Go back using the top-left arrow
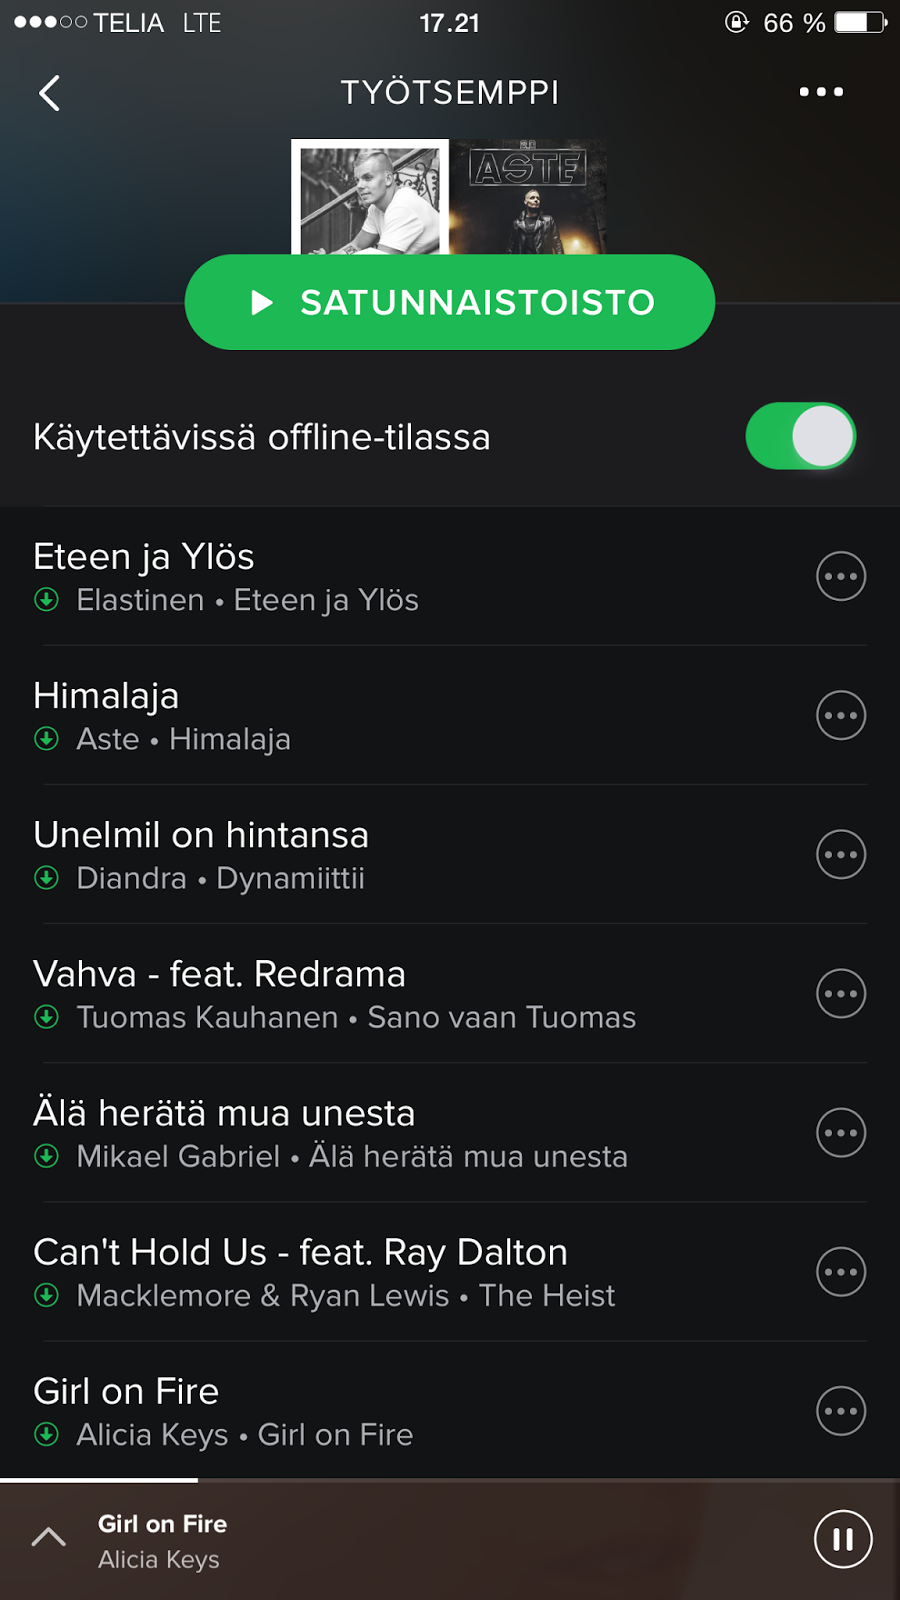This screenshot has height=1600, width=900. click(x=49, y=93)
